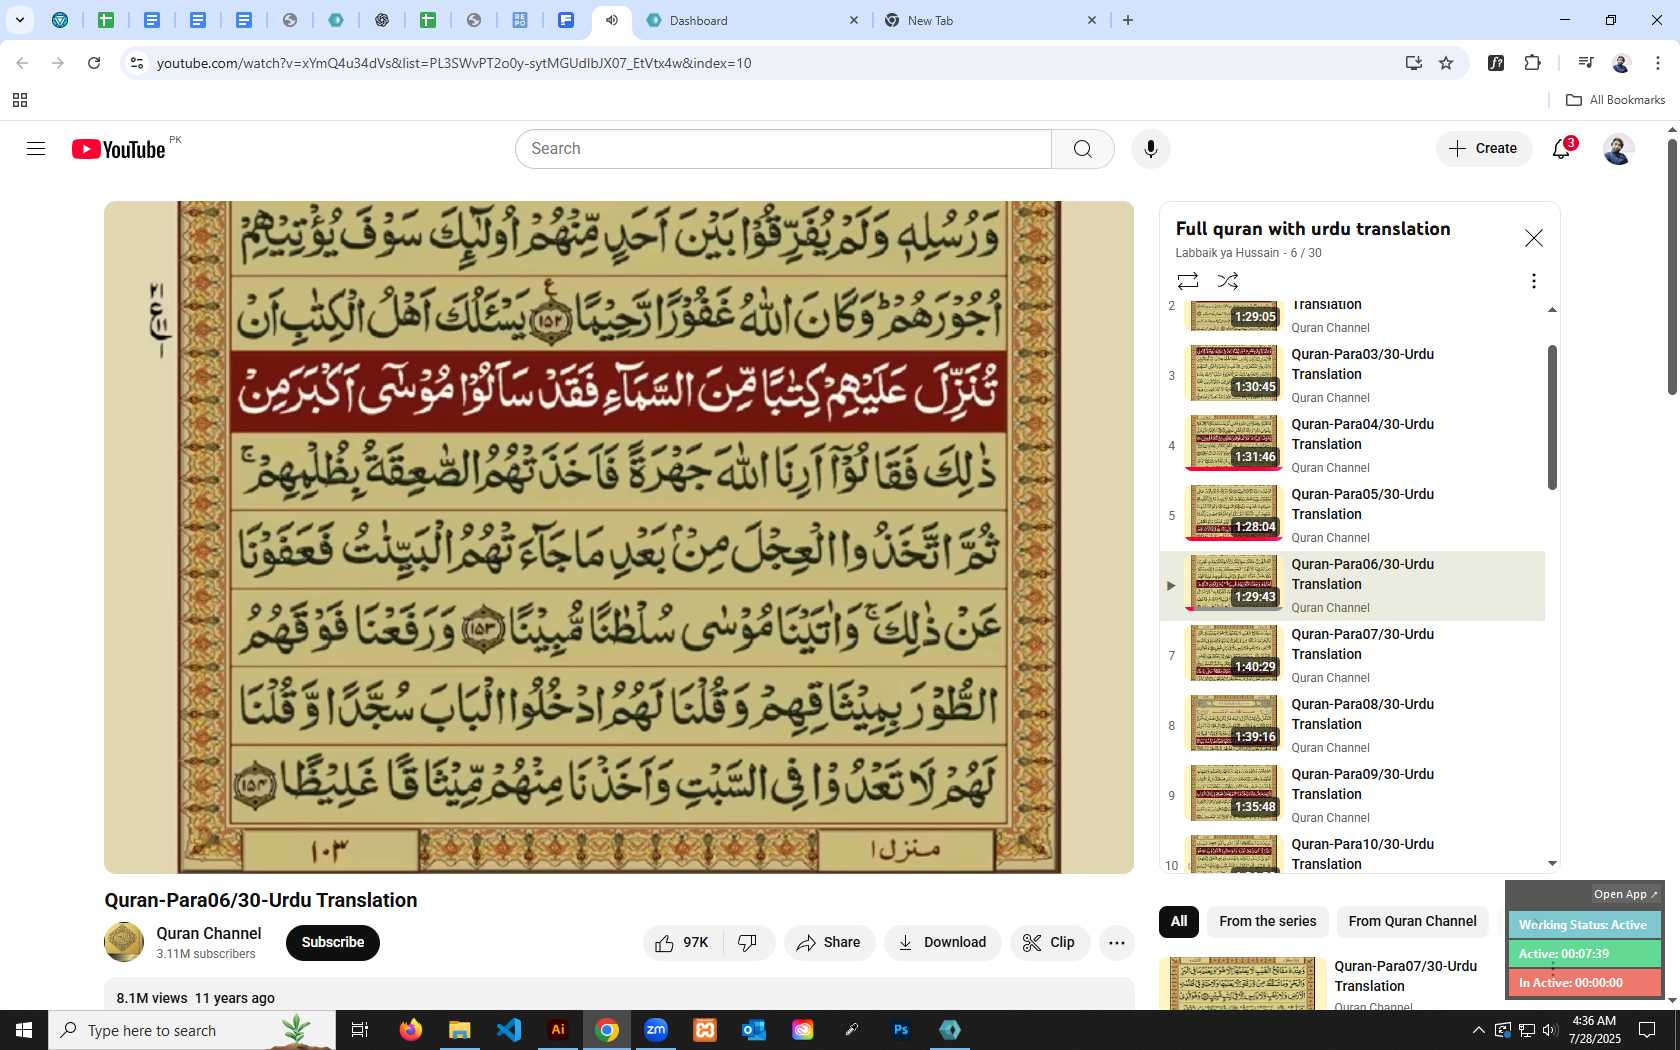Click playlist scrollbar up arrow

(1552, 310)
